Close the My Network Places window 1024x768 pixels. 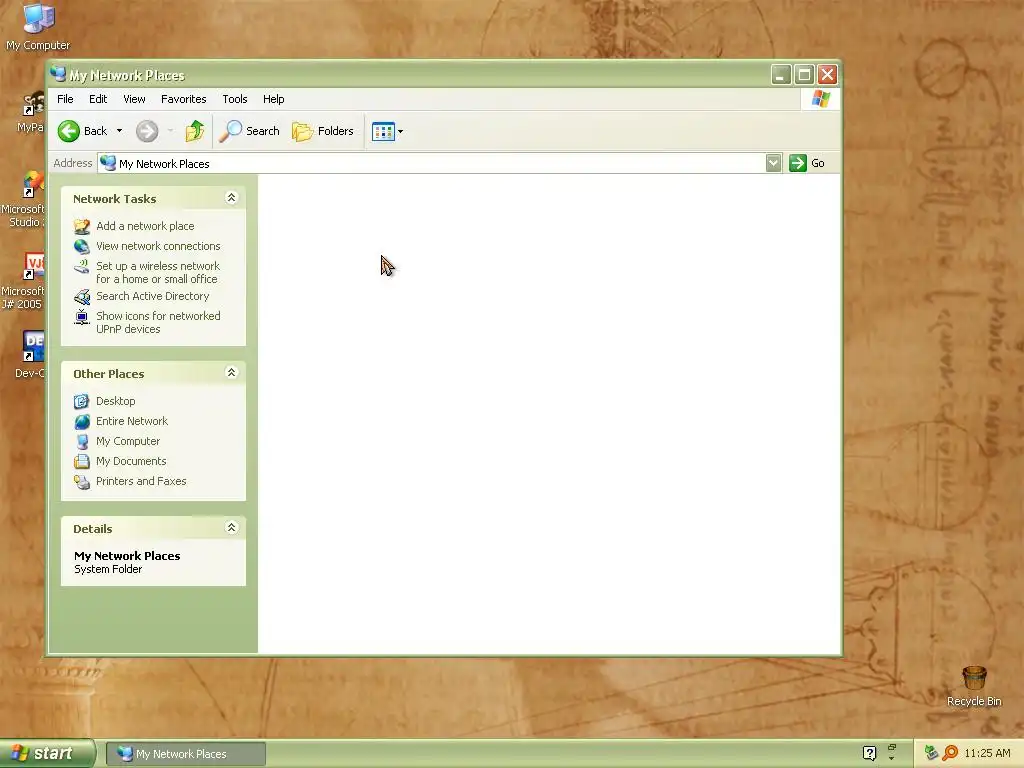827,74
